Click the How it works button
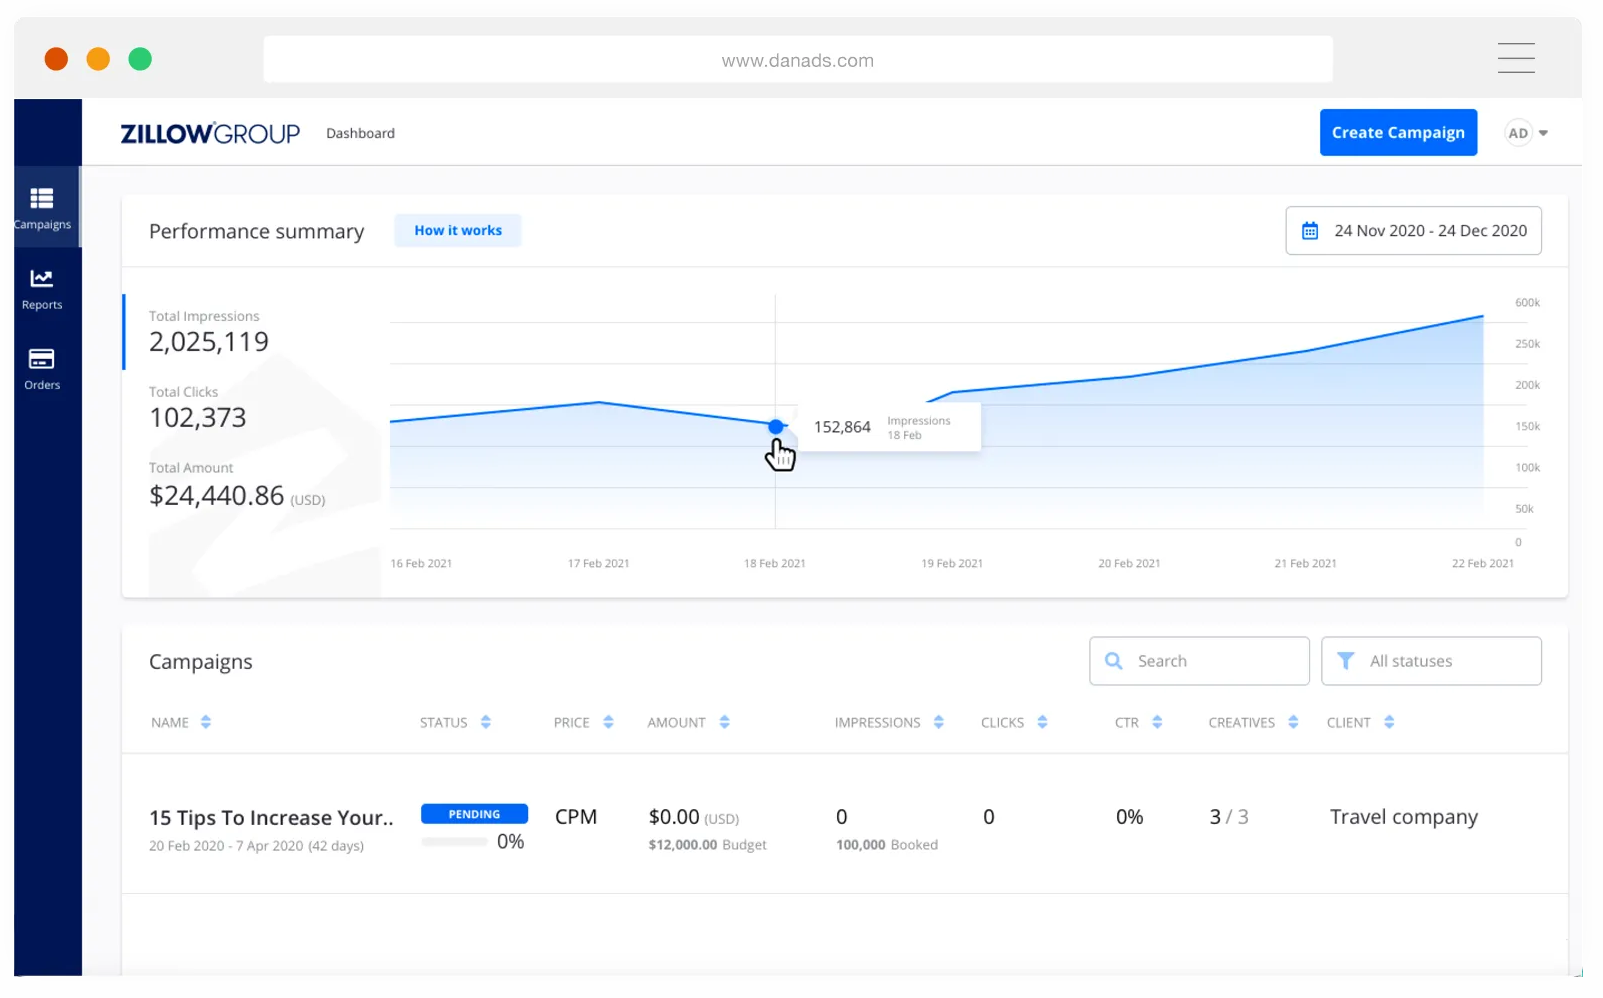 tap(458, 230)
